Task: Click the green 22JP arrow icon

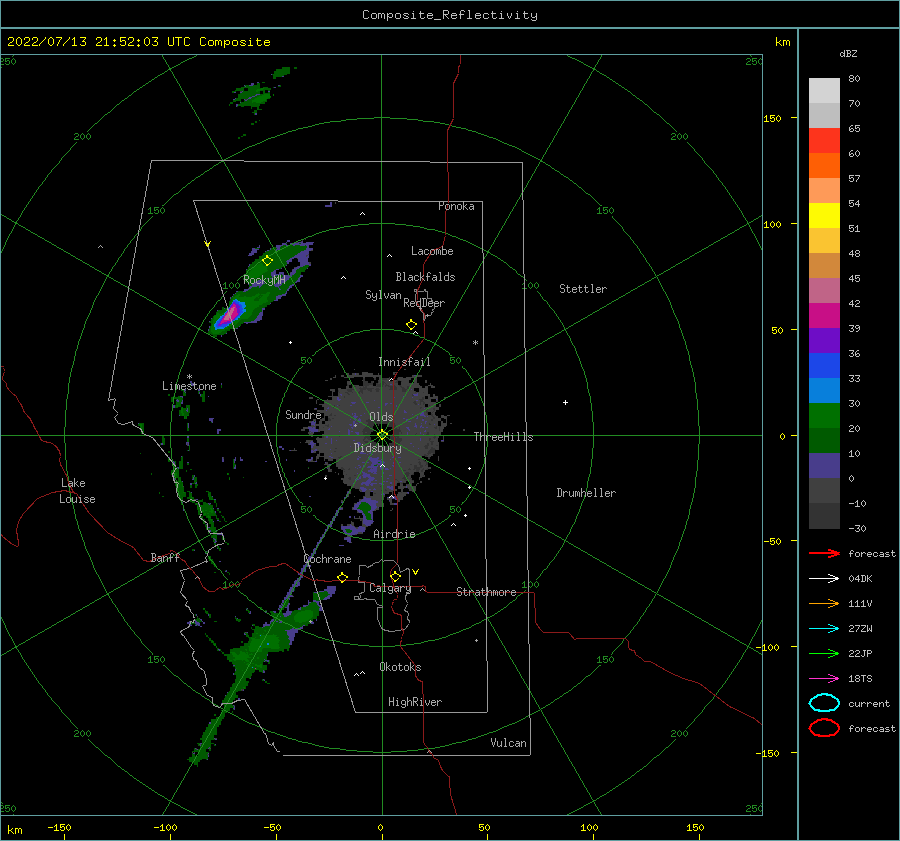Action: [824, 653]
